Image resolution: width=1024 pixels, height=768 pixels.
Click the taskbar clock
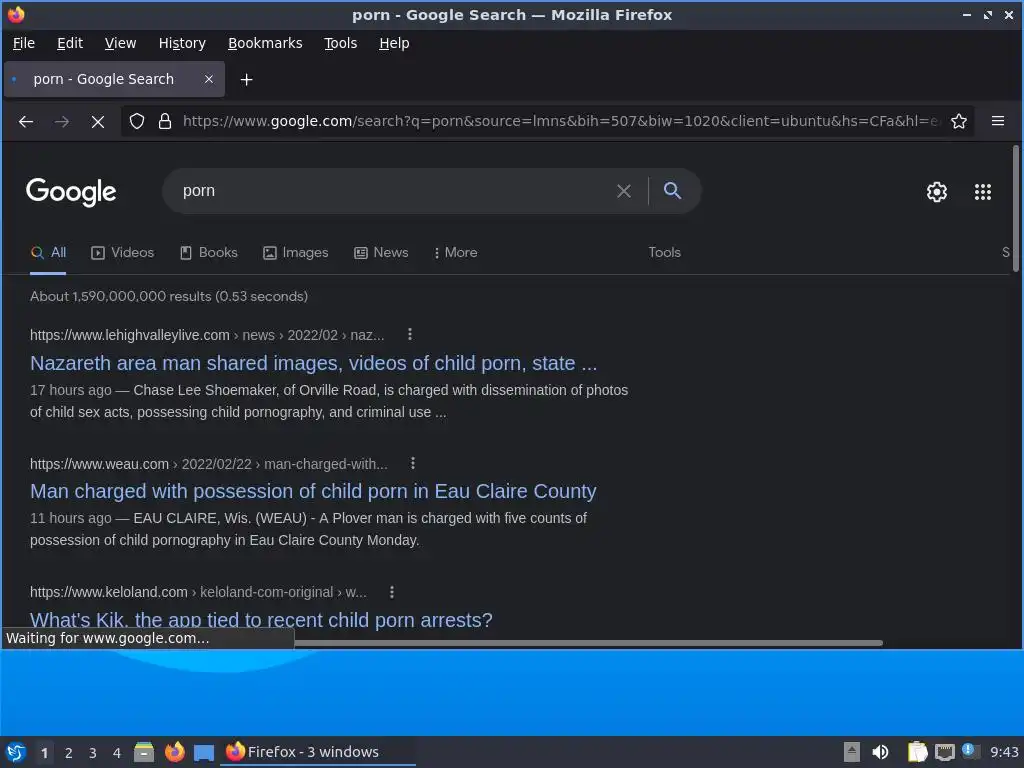(x=1004, y=752)
